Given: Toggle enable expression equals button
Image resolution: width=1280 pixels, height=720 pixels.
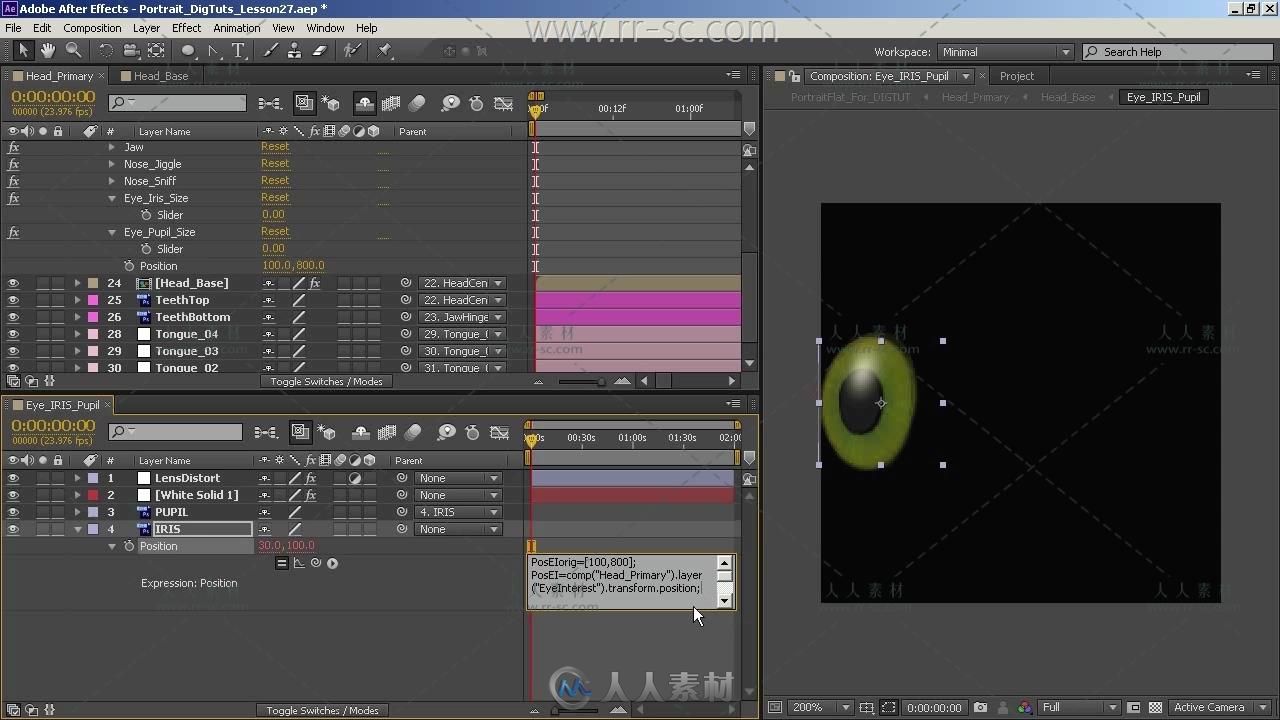Looking at the screenshot, I should [x=282, y=563].
